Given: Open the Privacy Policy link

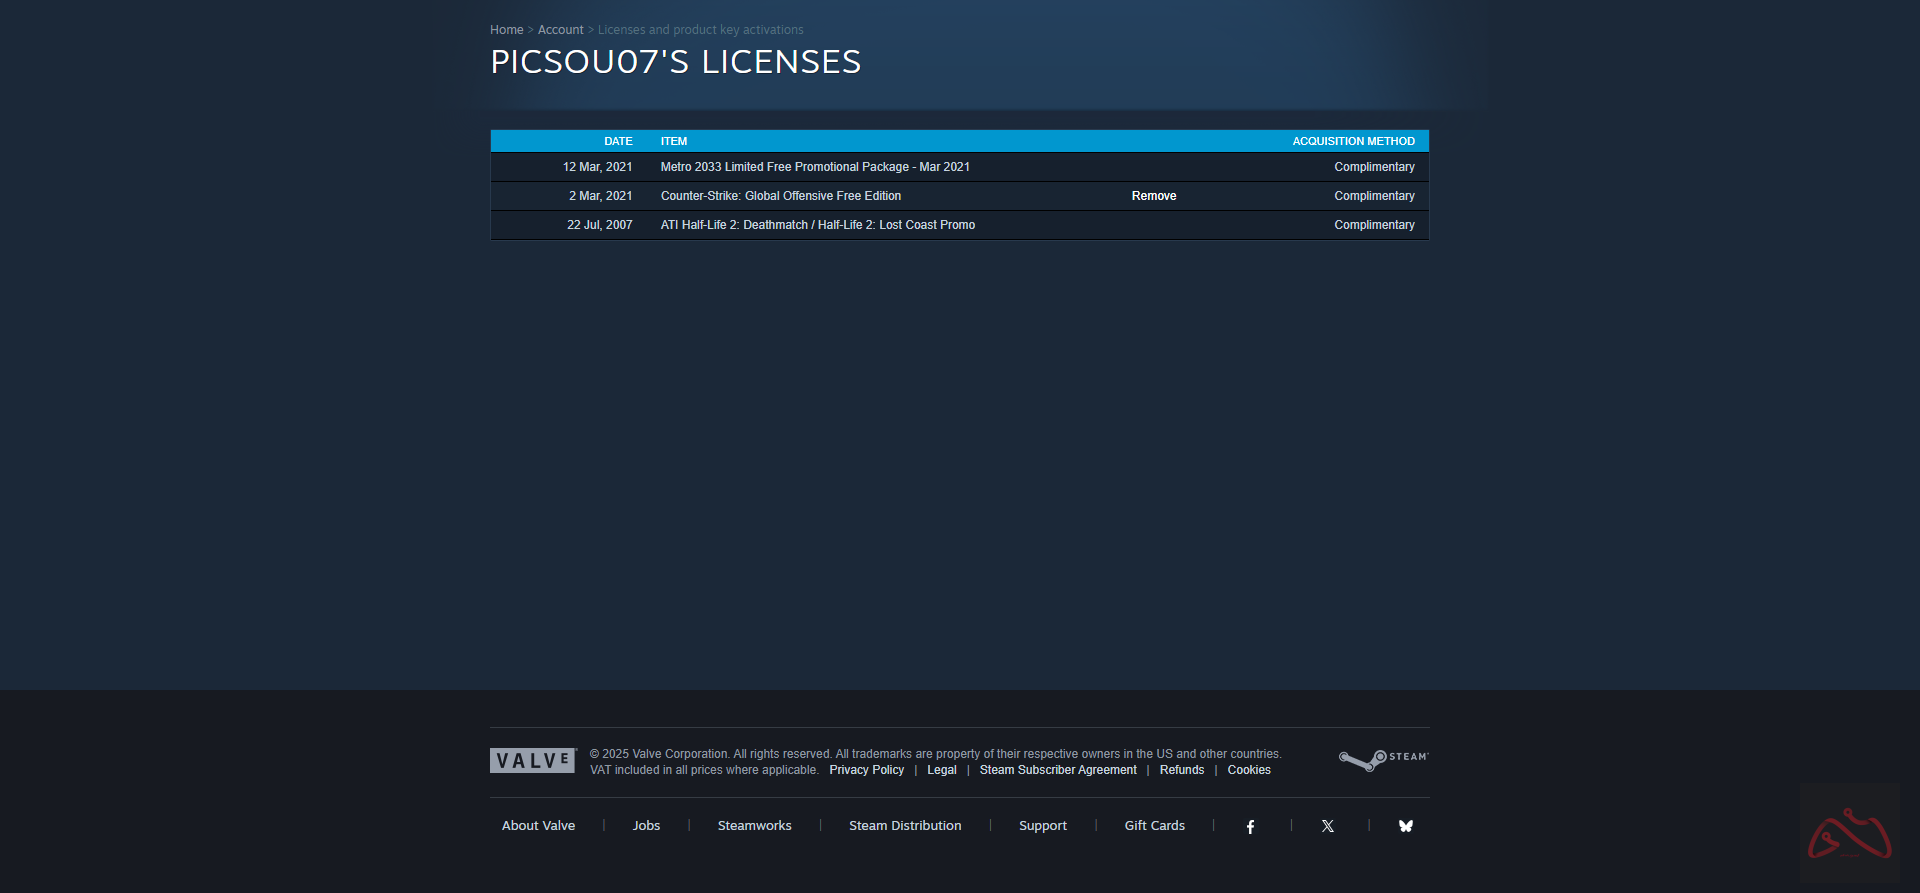Looking at the screenshot, I should coord(866,770).
